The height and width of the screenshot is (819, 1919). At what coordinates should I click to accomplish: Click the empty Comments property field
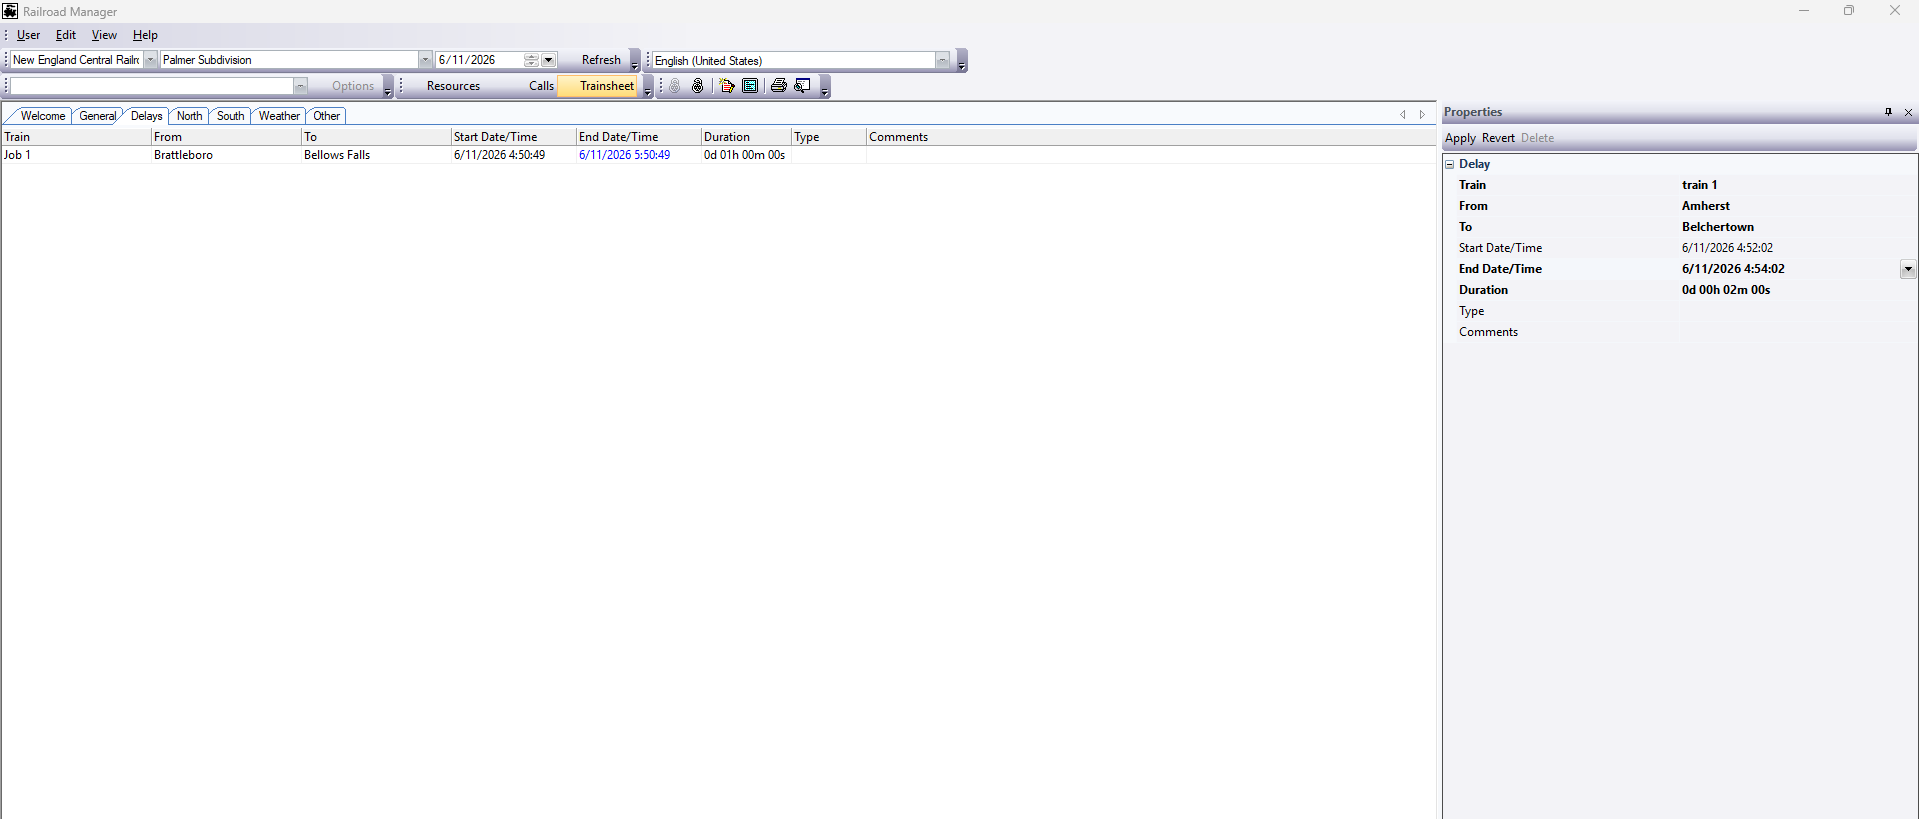point(1797,332)
